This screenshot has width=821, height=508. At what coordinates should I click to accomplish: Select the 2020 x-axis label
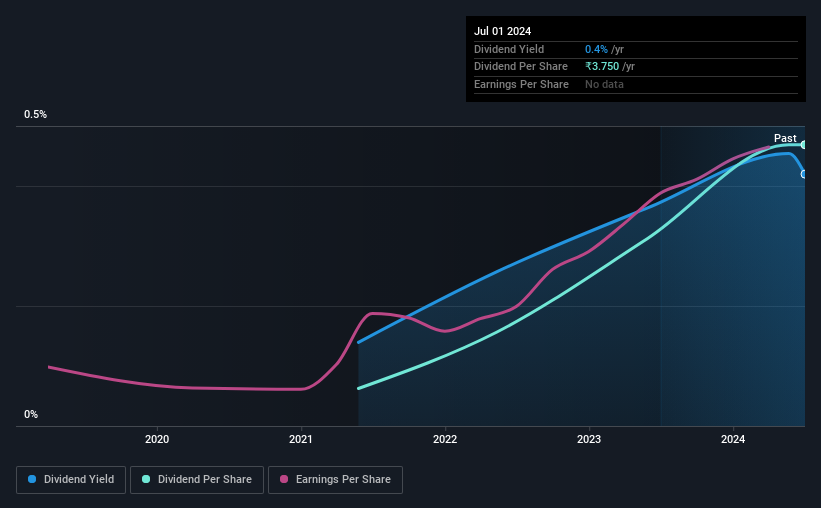[157, 439]
